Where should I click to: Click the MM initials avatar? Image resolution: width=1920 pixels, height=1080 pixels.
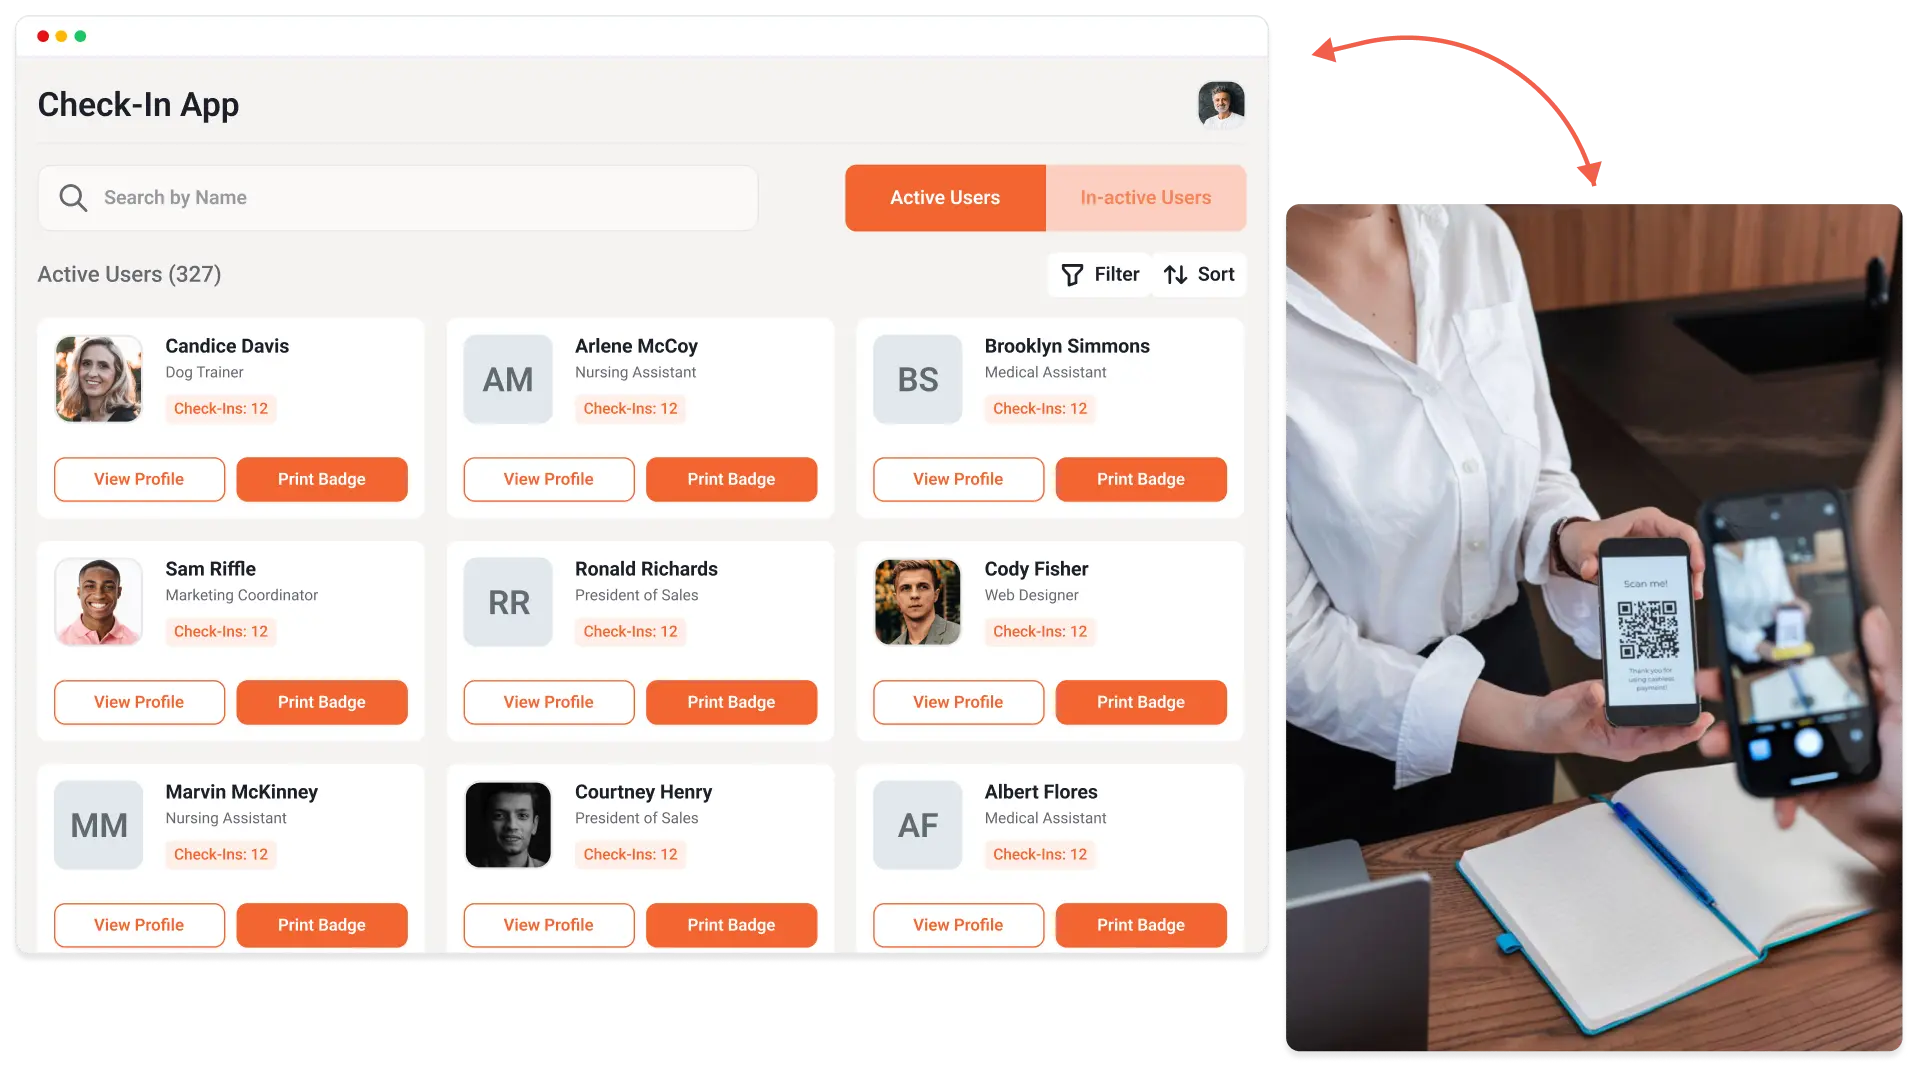tap(98, 825)
